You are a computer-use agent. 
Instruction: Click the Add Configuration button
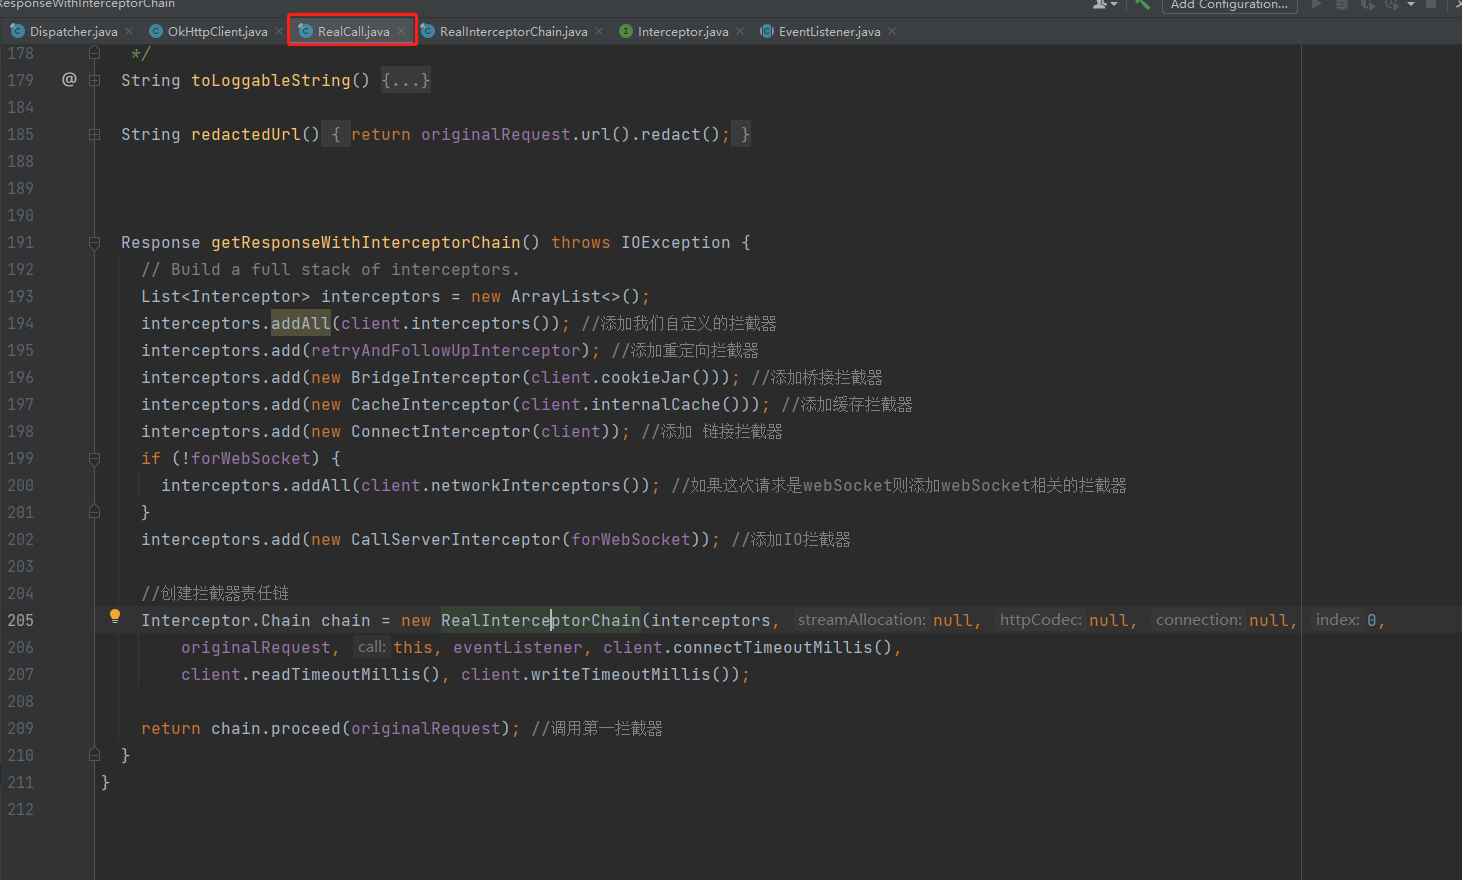pos(1229,5)
